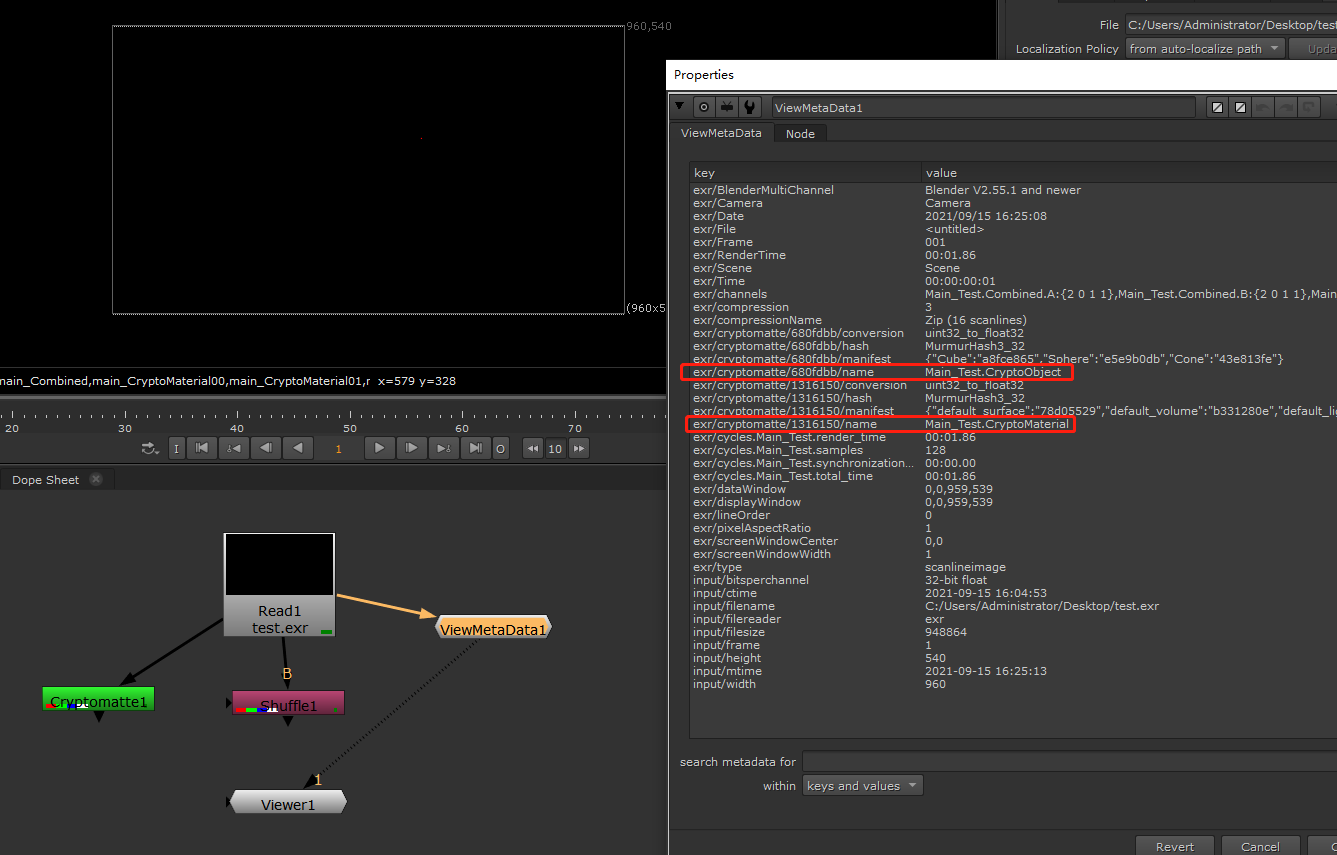Click into the search metadata for field
Screen dimensions: 1337x855
click(1069, 761)
